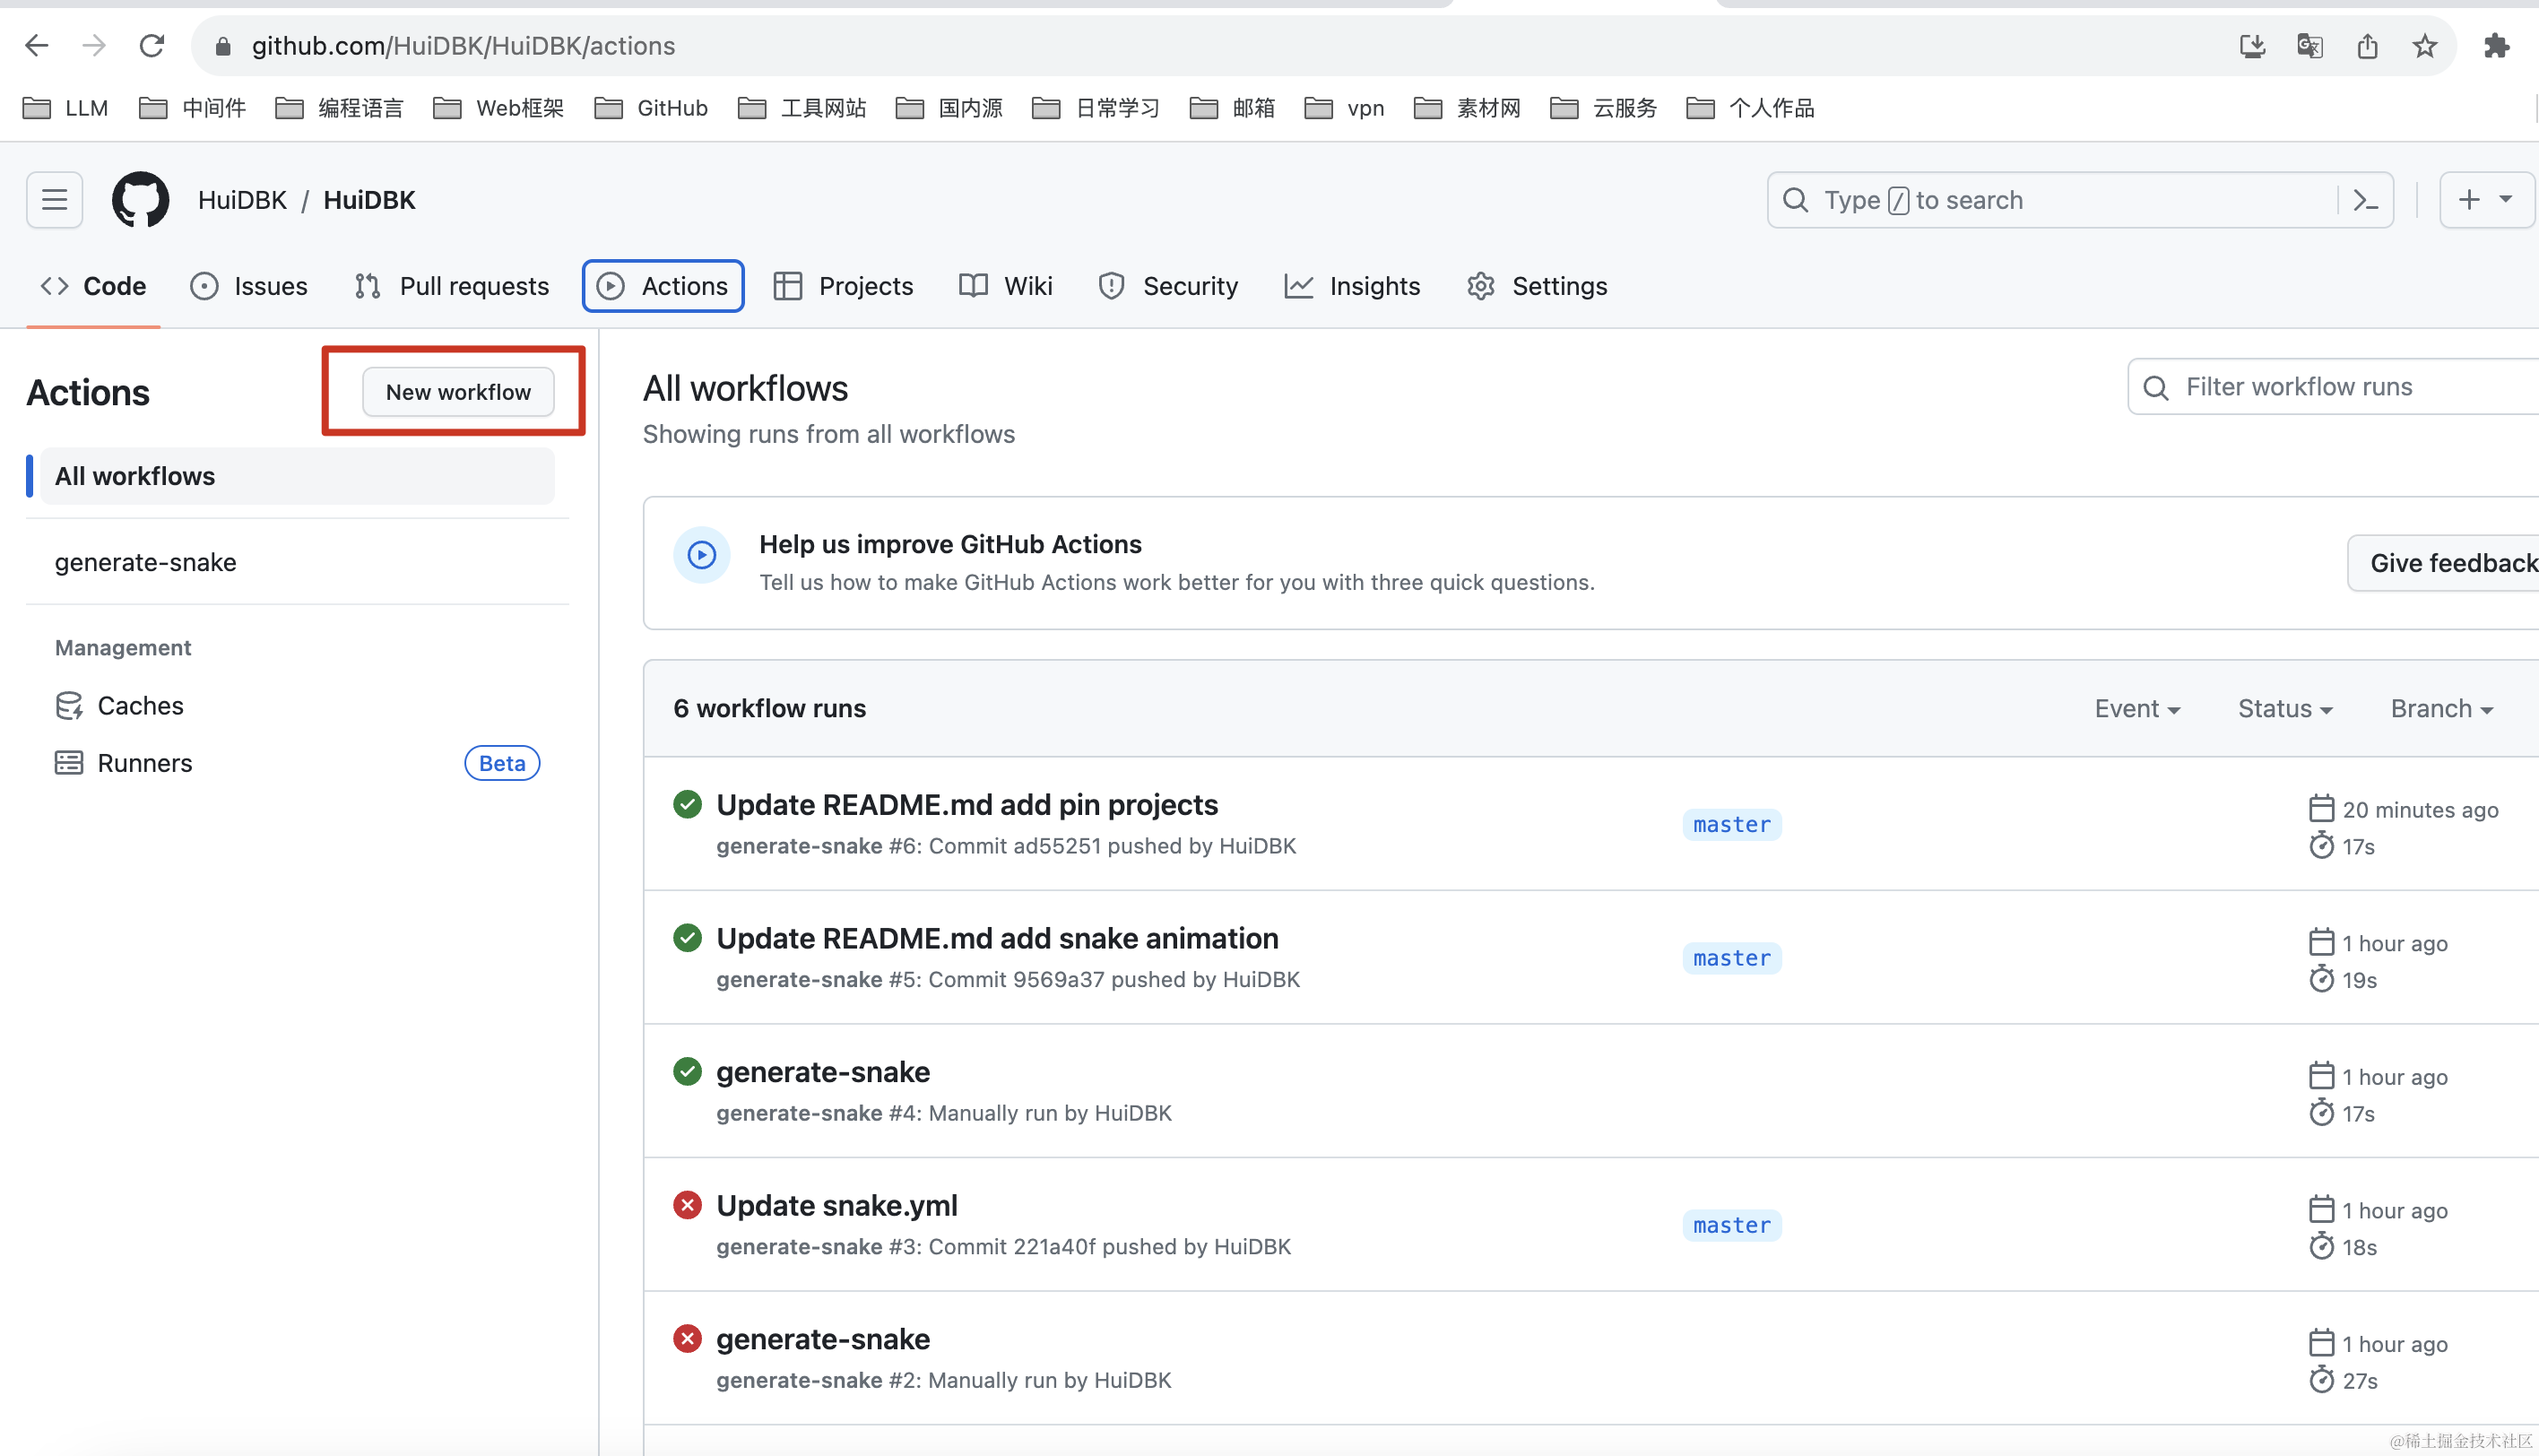Screen dimensions: 2539x1456
Task: Click the browser share icon
Action: (2367, 45)
